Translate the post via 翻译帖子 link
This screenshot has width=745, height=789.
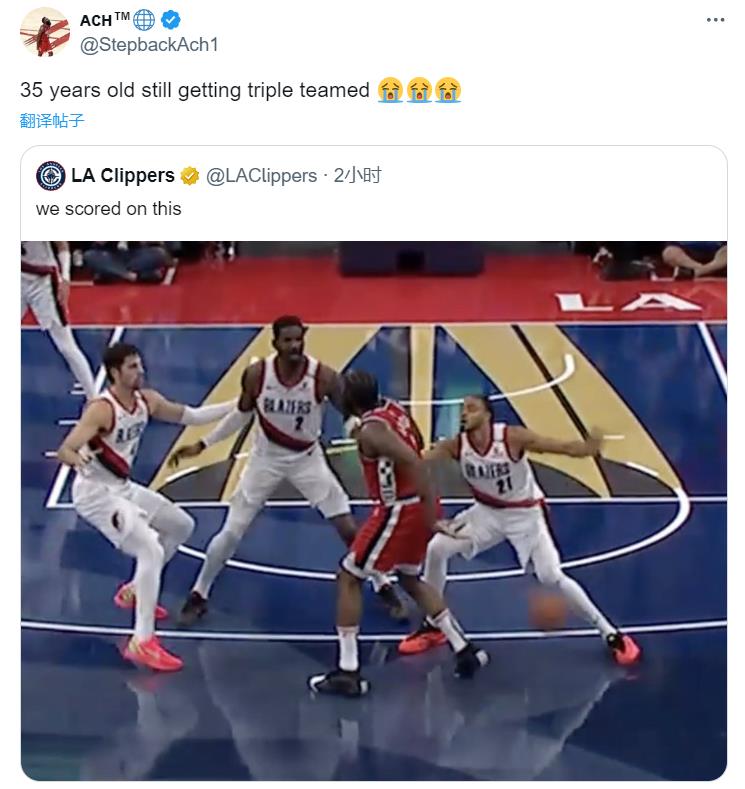(52, 120)
